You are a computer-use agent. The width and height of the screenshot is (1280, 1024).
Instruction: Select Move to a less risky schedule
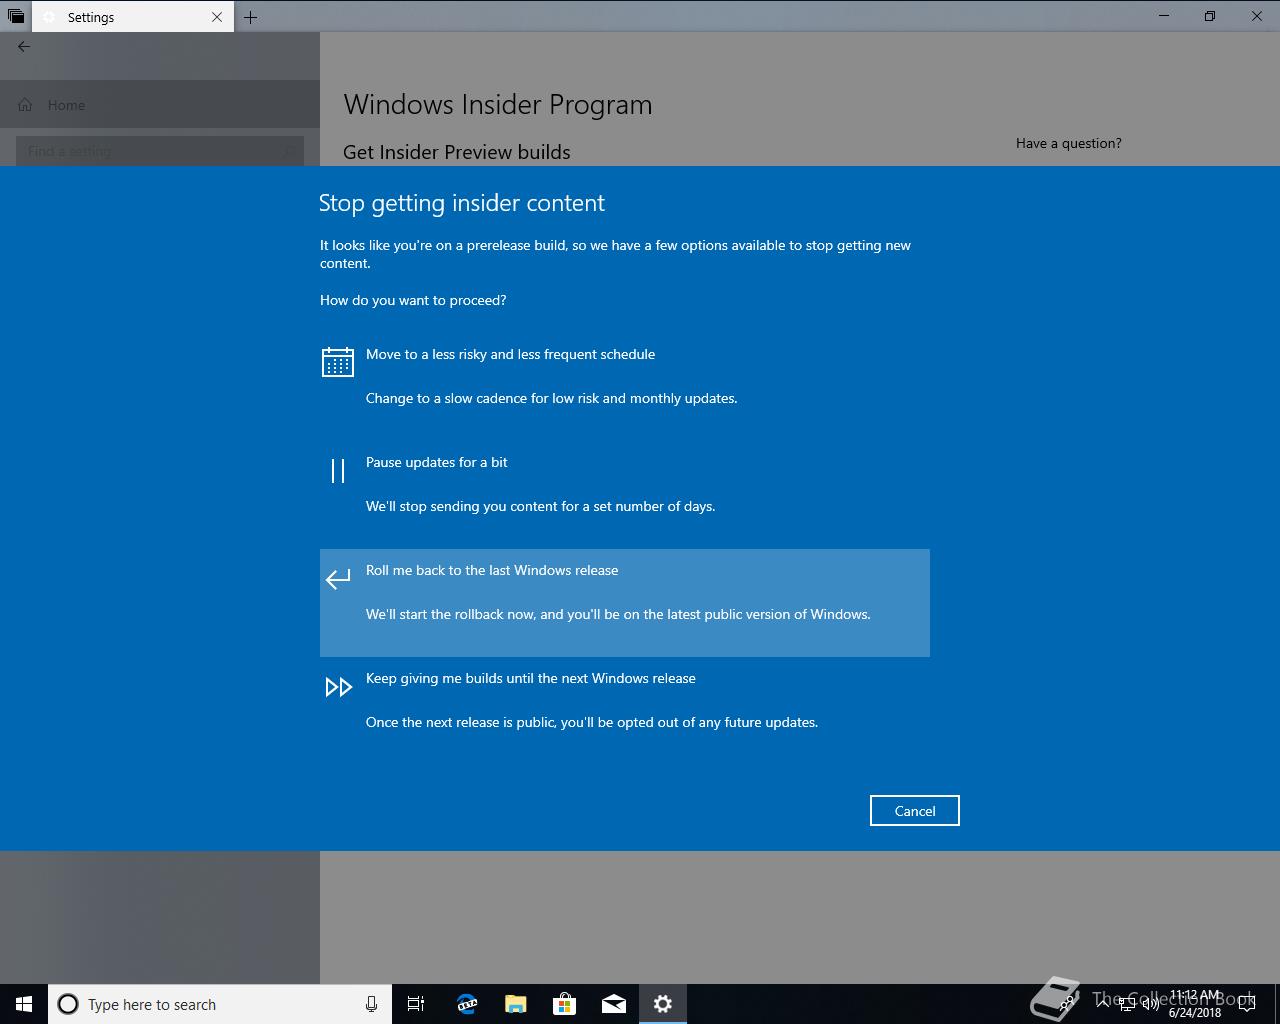coord(625,387)
